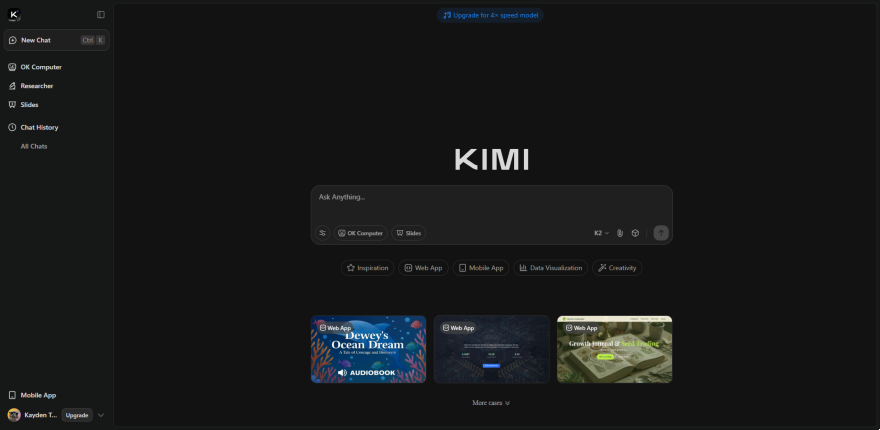Expand More cases
This screenshot has width=880, height=430.
coord(491,403)
